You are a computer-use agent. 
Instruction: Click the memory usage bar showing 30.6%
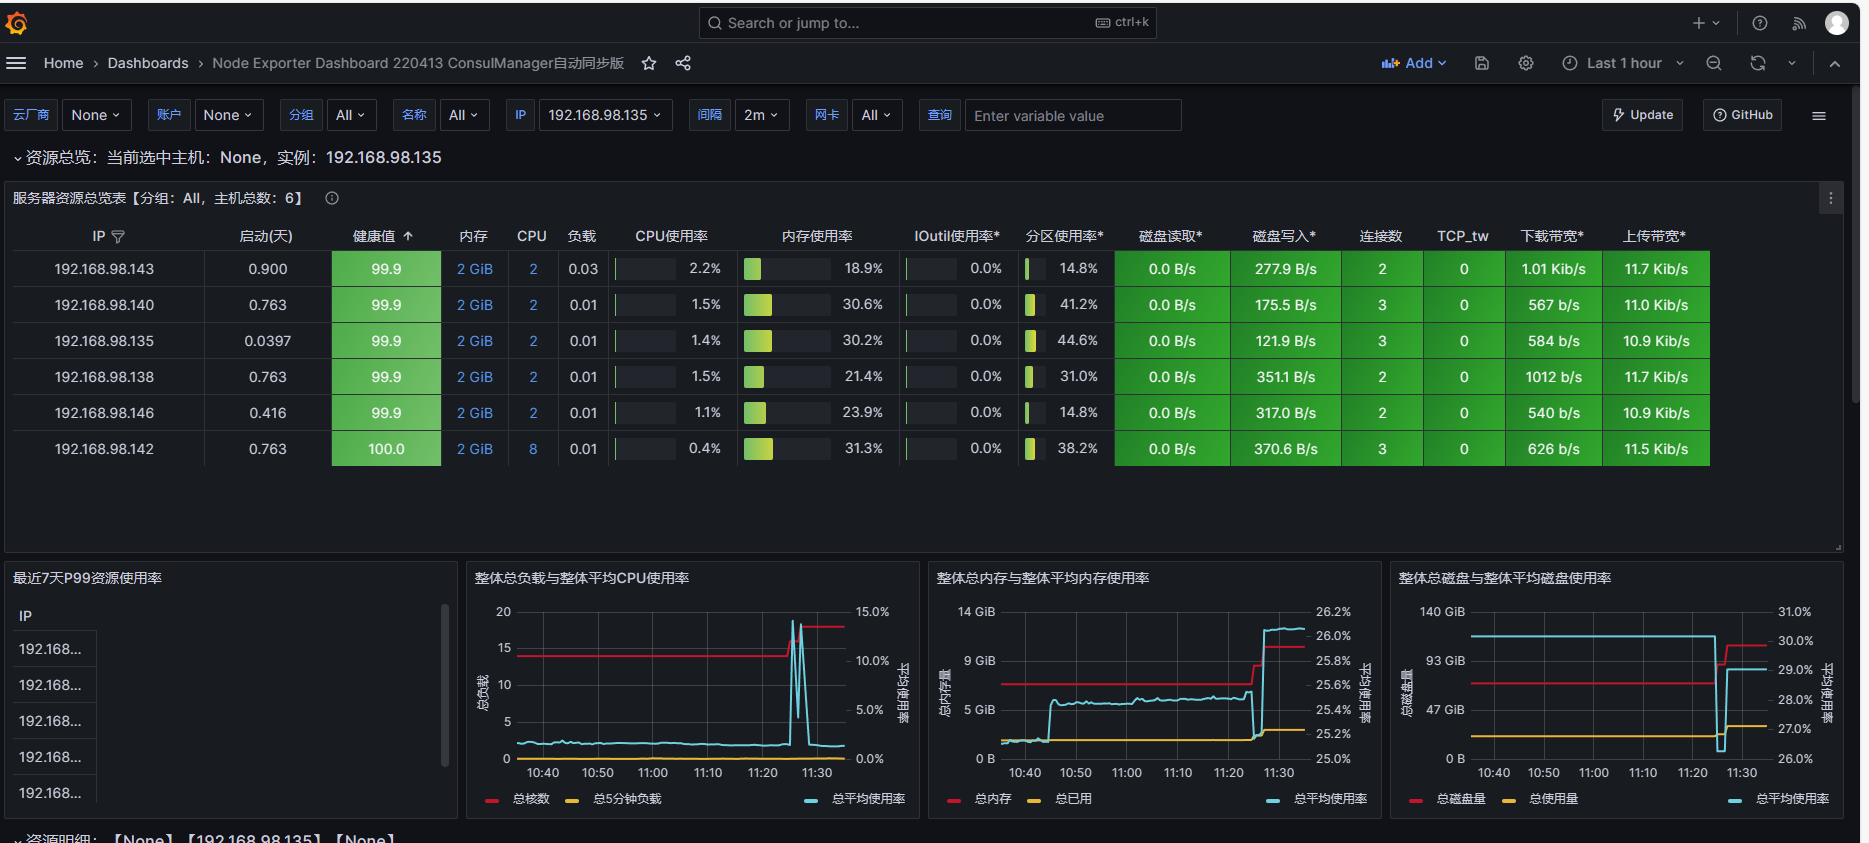[787, 305]
